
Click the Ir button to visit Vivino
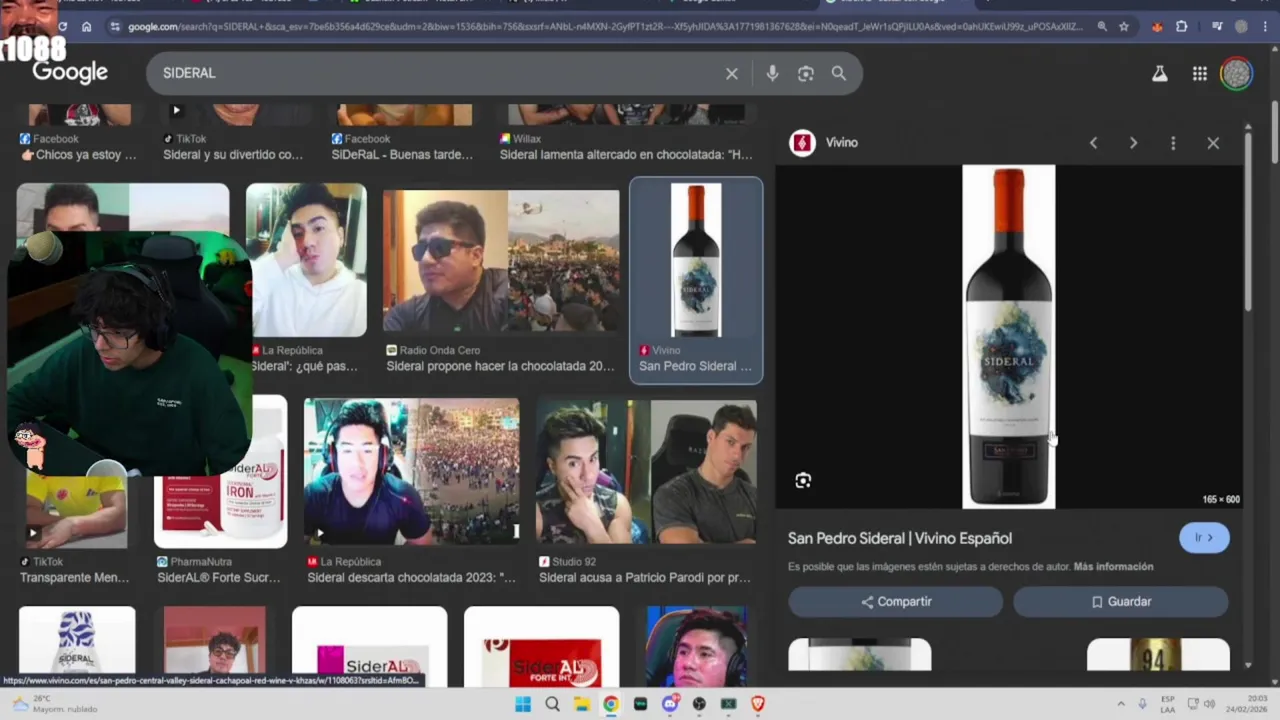click(1204, 538)
